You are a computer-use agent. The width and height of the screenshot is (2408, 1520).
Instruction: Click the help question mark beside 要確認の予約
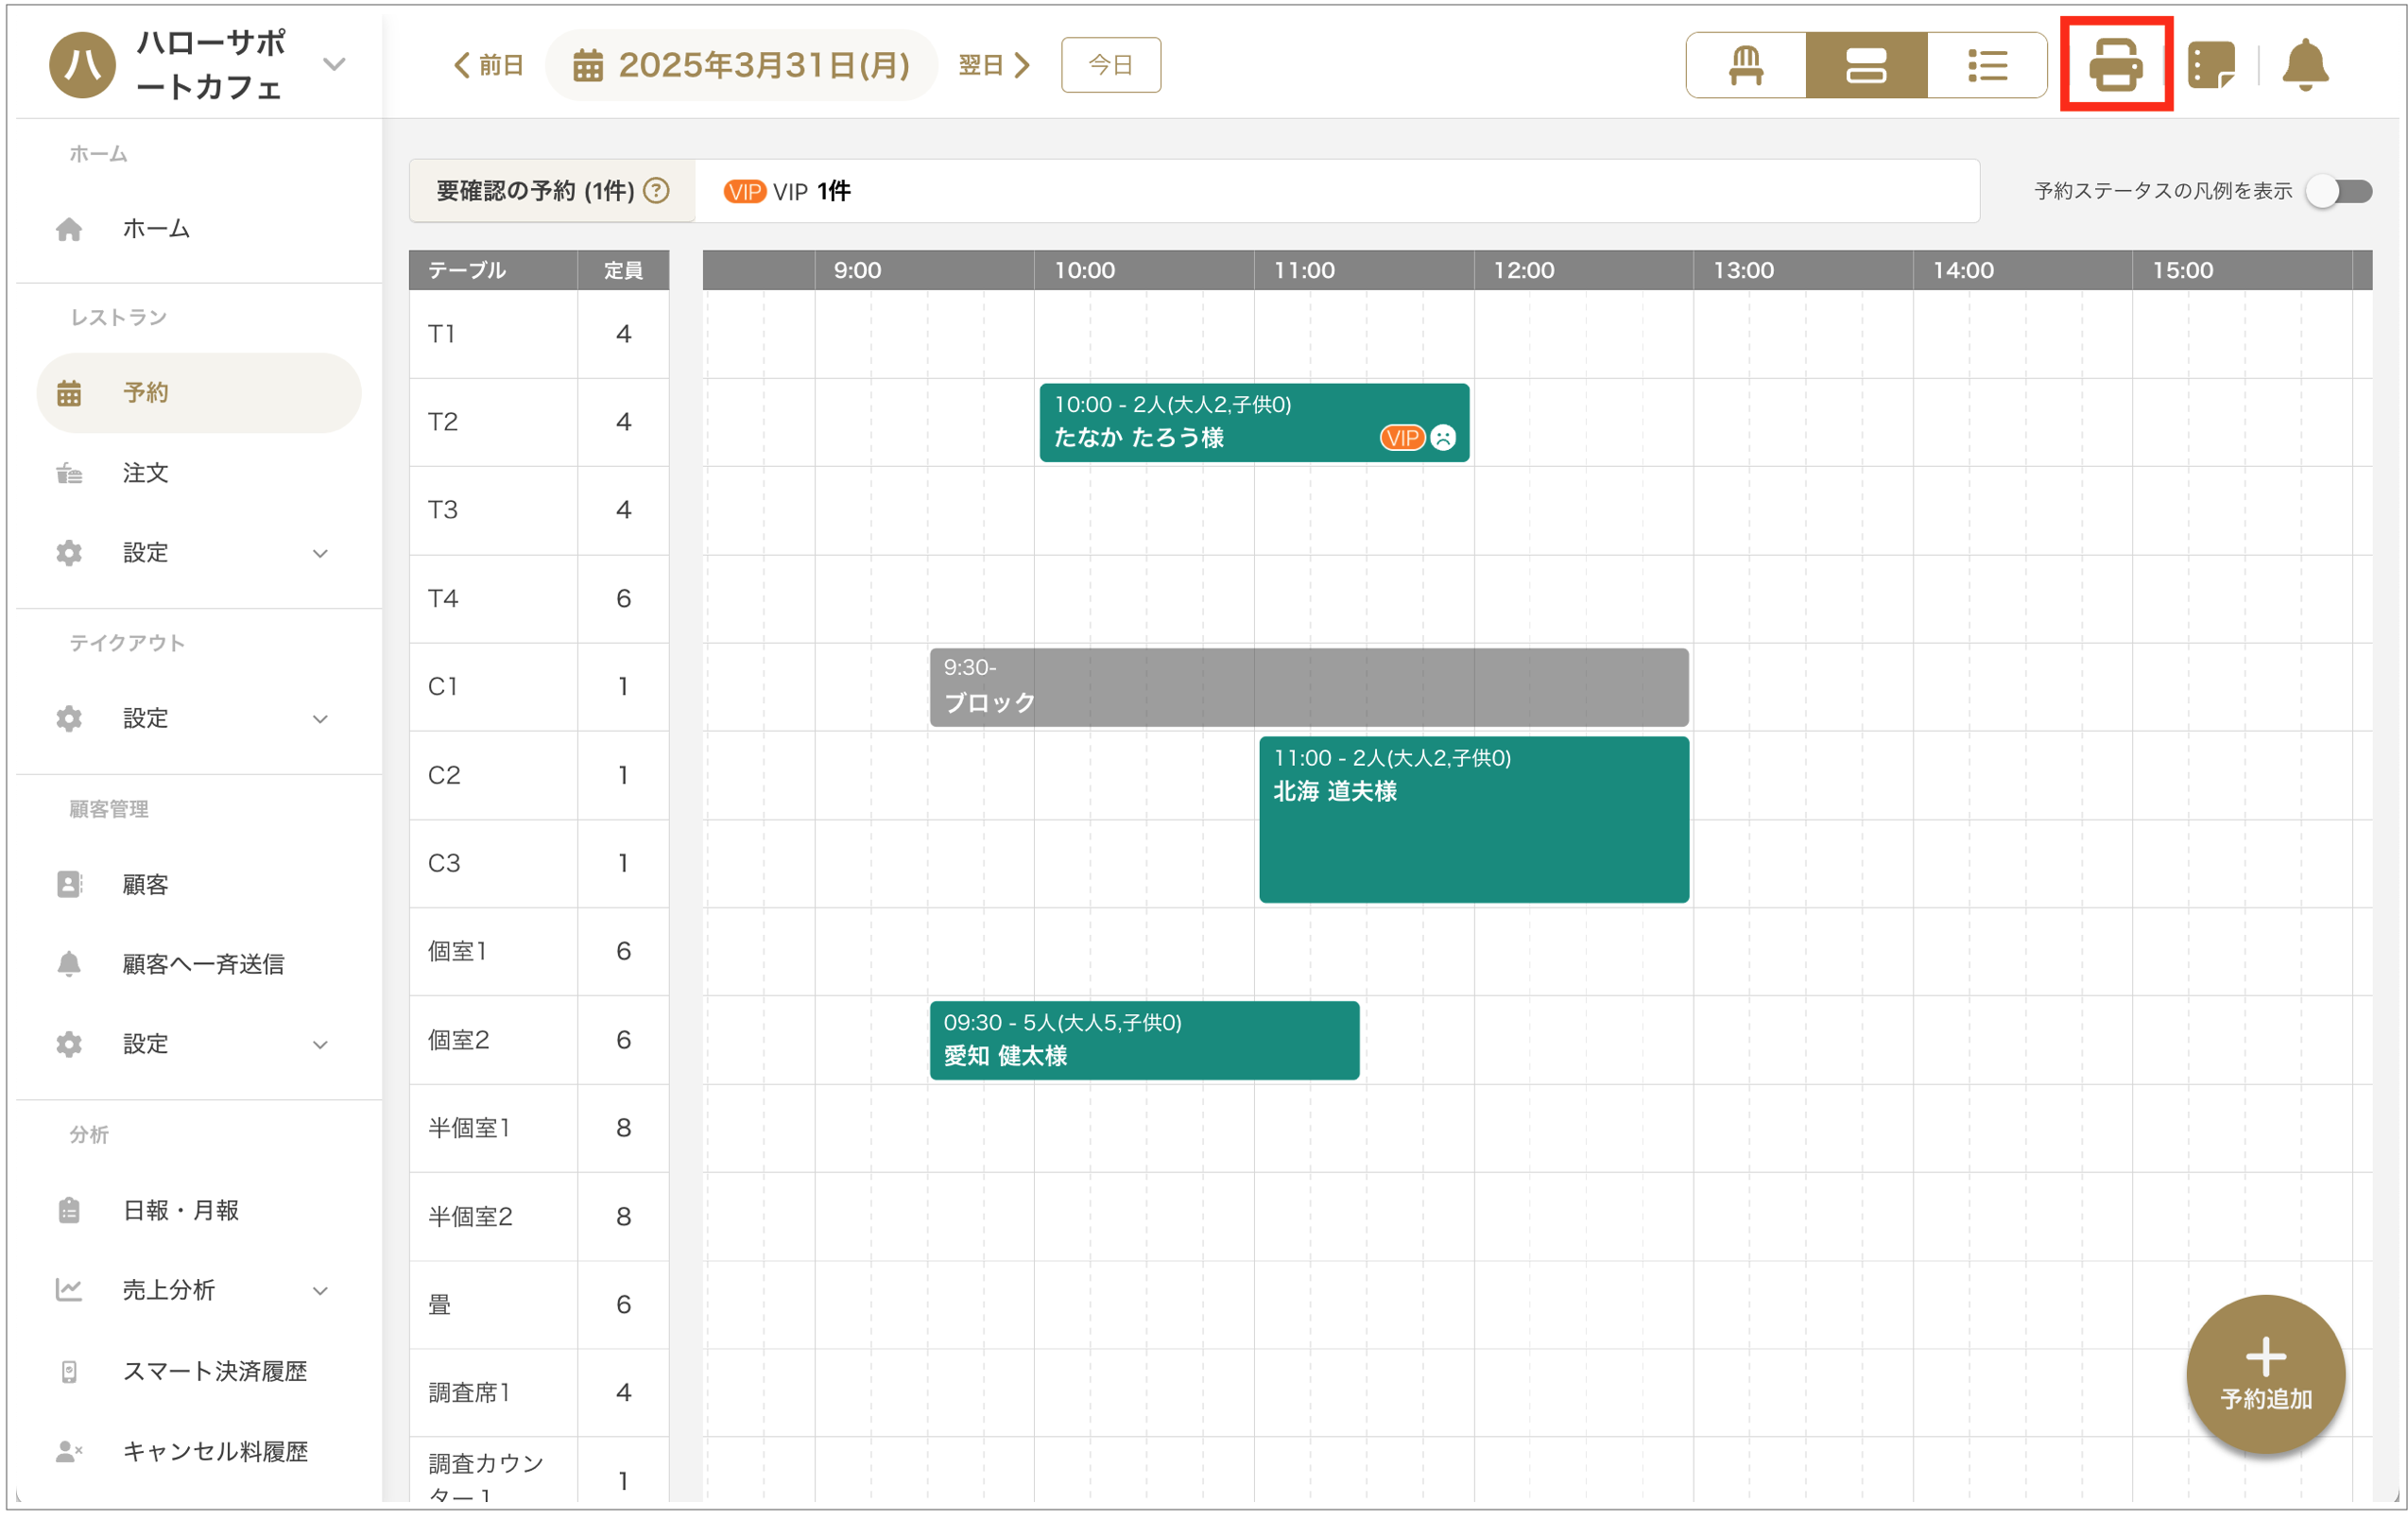coord(656,190)
